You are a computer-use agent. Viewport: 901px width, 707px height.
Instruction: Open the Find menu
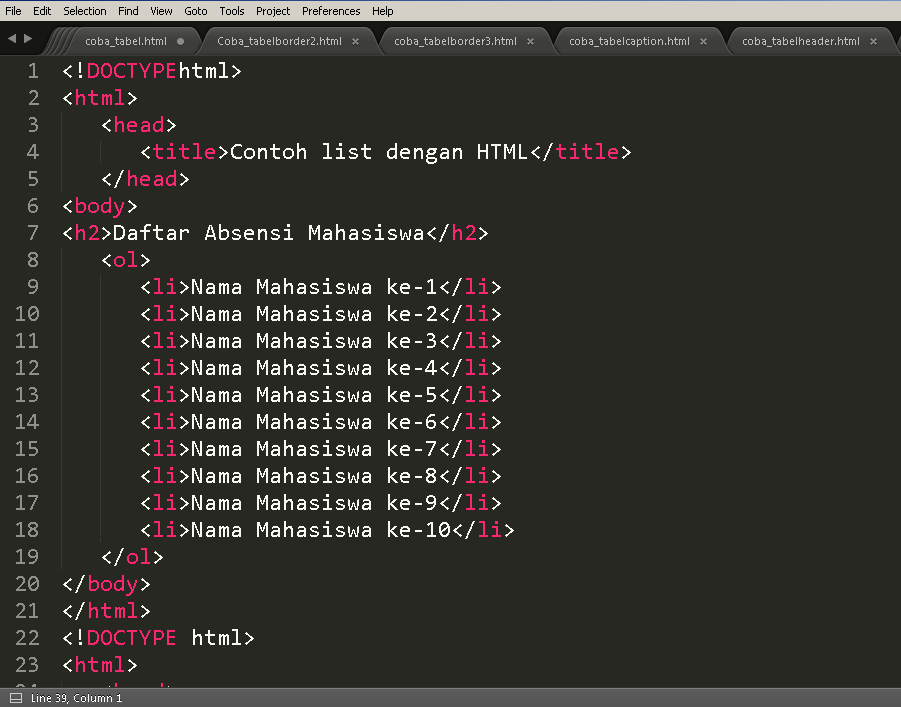[127, 11]
